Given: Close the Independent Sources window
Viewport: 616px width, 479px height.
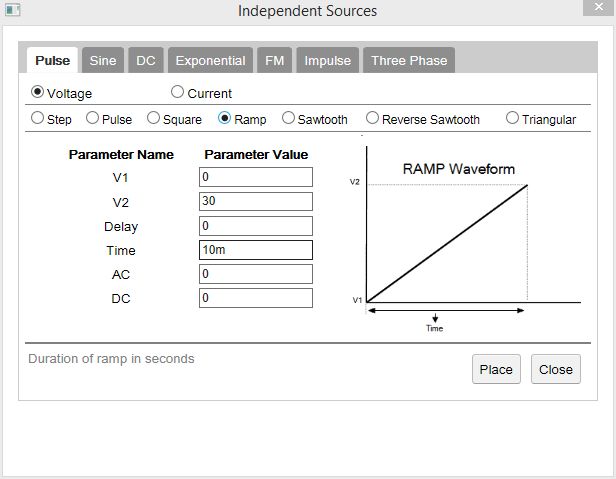Looking at the screenshot, I should (599, 7).
